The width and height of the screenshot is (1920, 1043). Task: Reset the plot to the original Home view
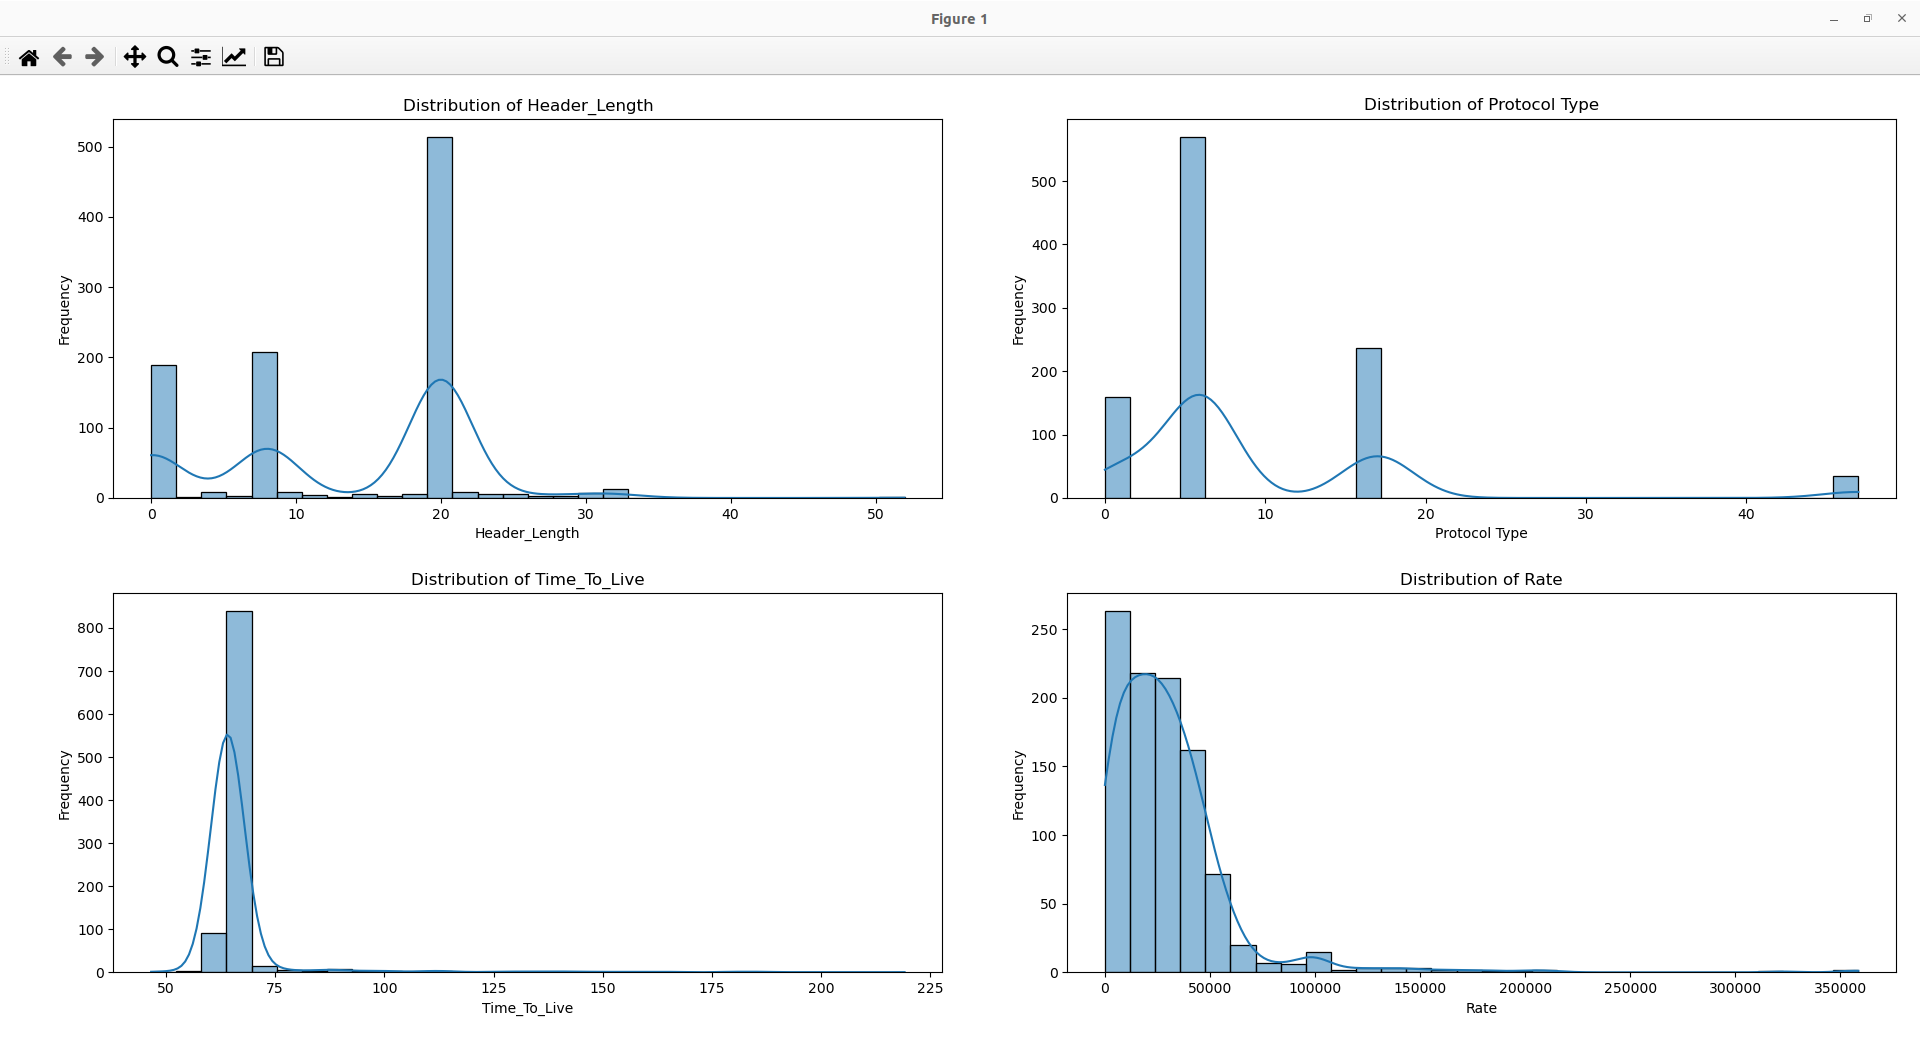click(x=29, y=57)
